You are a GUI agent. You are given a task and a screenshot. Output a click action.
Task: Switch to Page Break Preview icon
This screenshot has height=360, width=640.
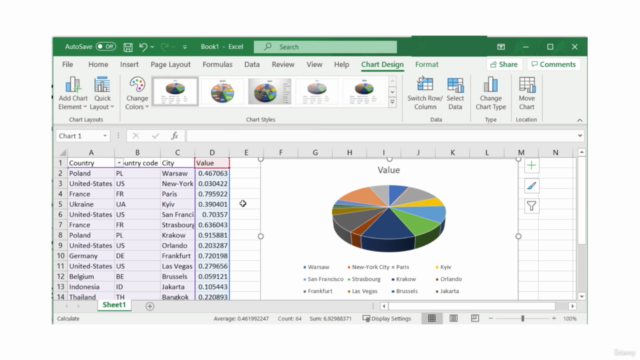(475, 318)
